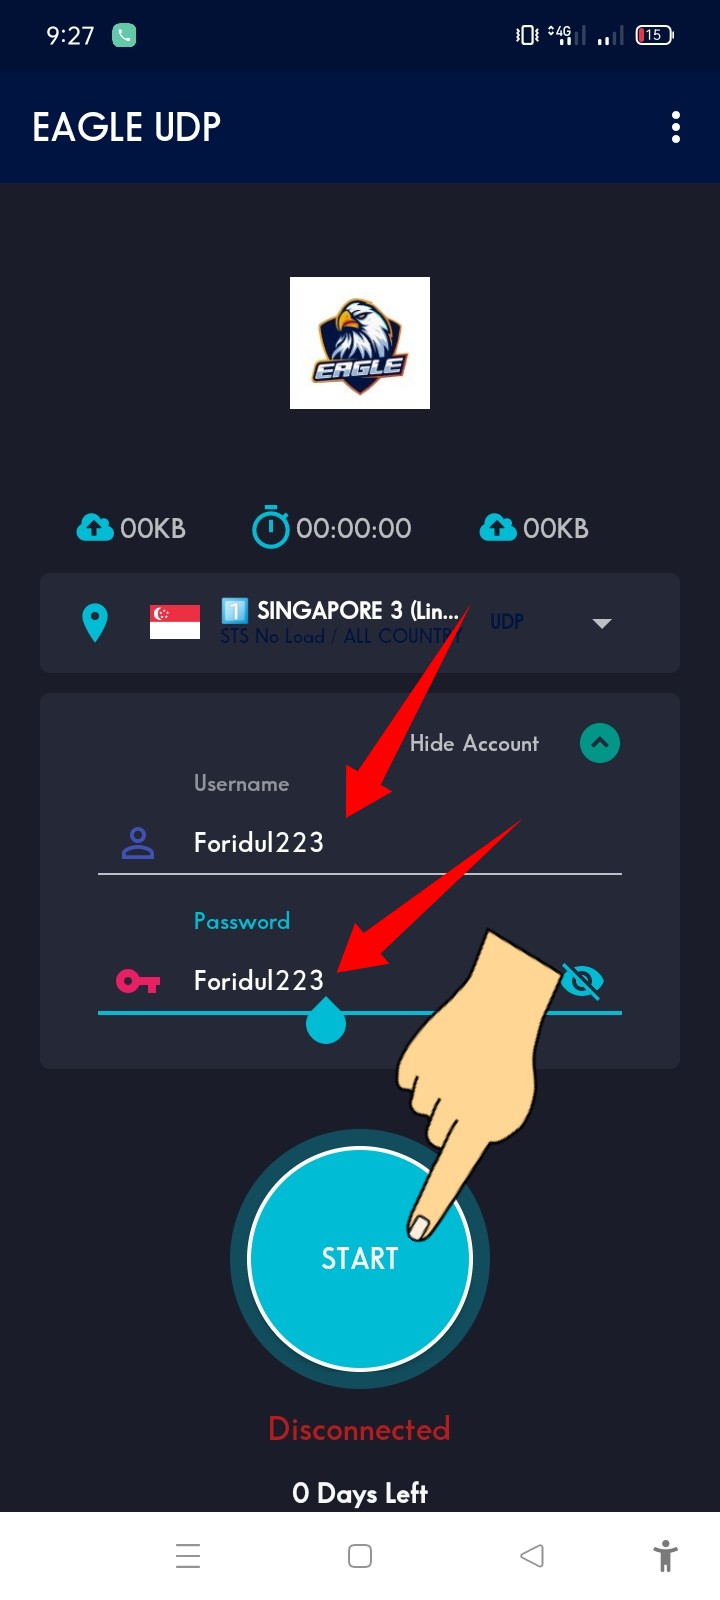Tap the stopwatch timer icon
Image resolution: width=720 pixels, height=1600 pixels.
click(270, 527)
